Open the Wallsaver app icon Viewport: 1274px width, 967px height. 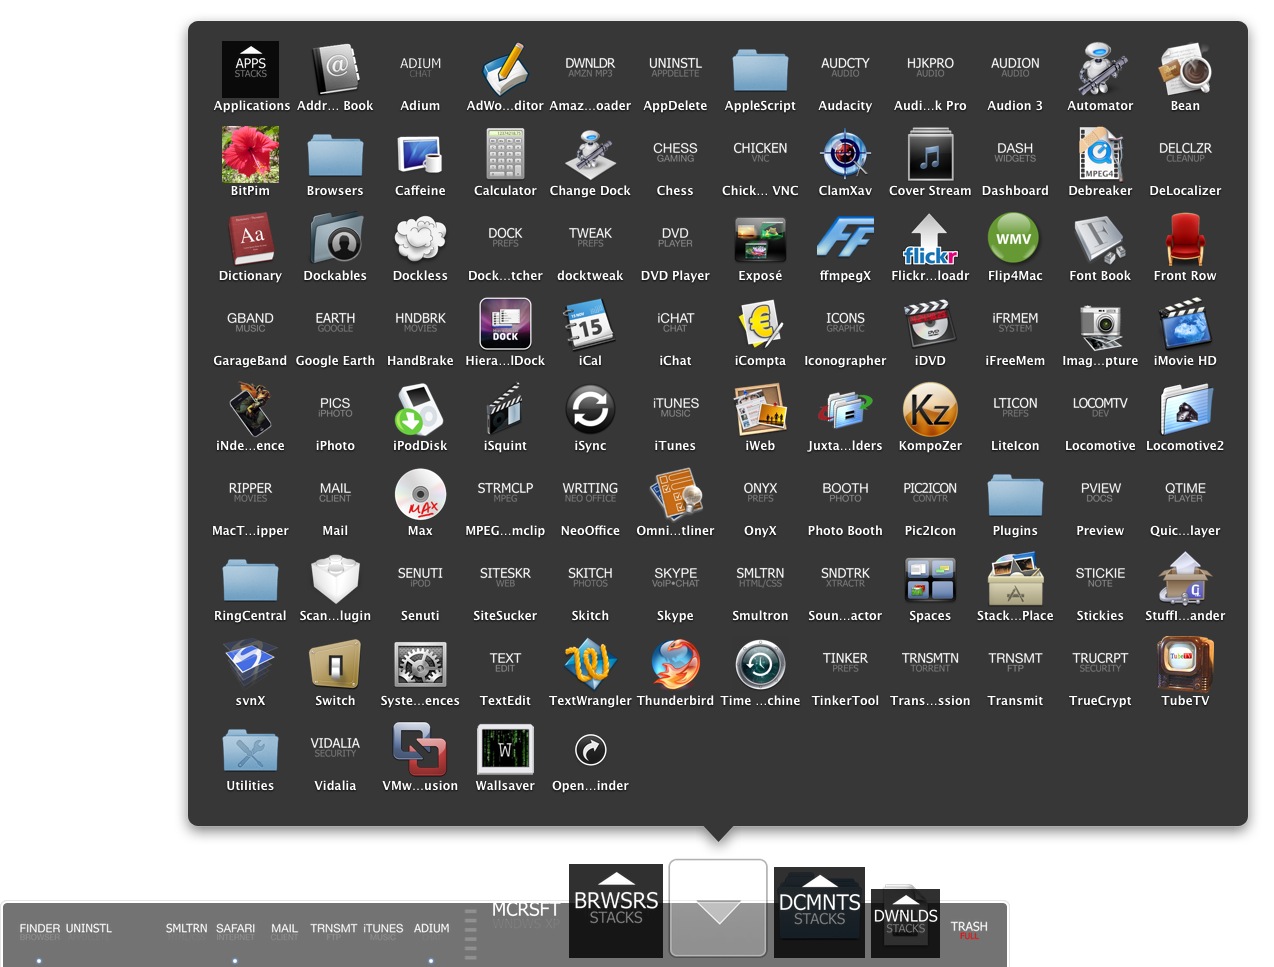505,749
